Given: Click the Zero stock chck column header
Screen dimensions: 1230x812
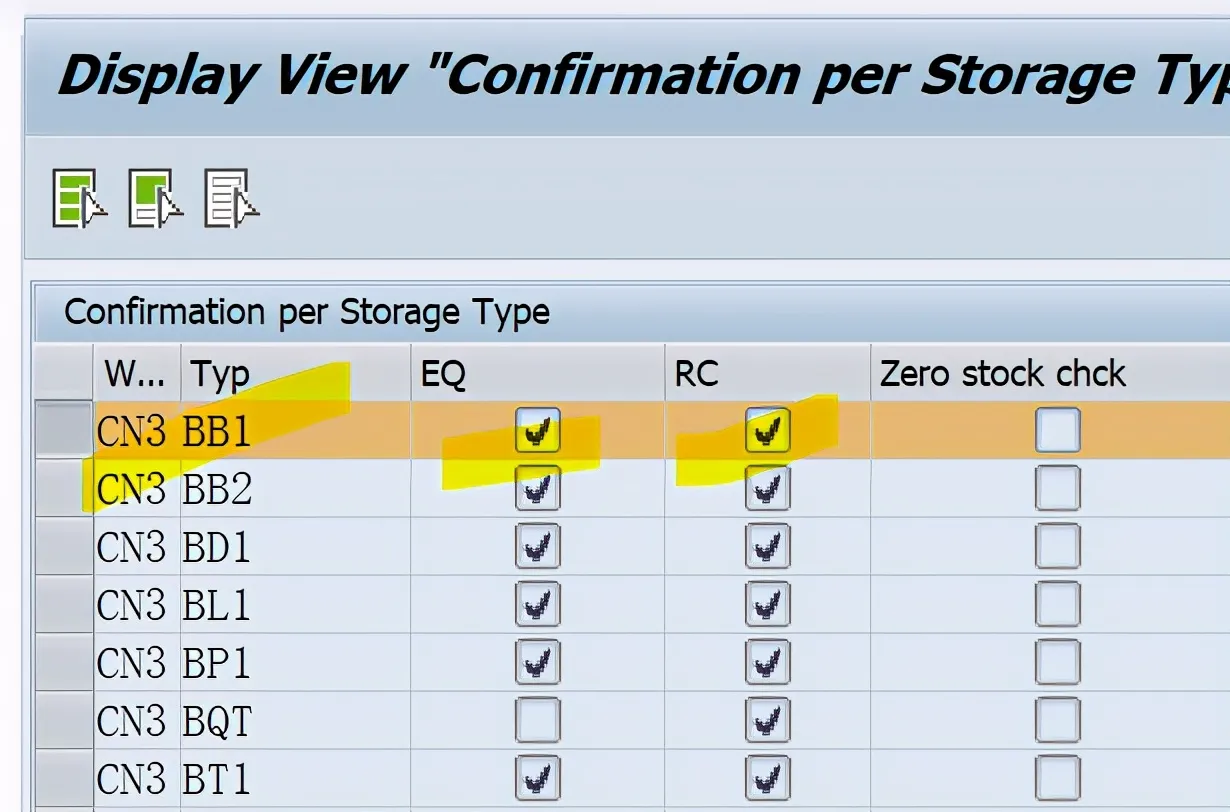Looking at the screenshot, I should pos(1003,374).
